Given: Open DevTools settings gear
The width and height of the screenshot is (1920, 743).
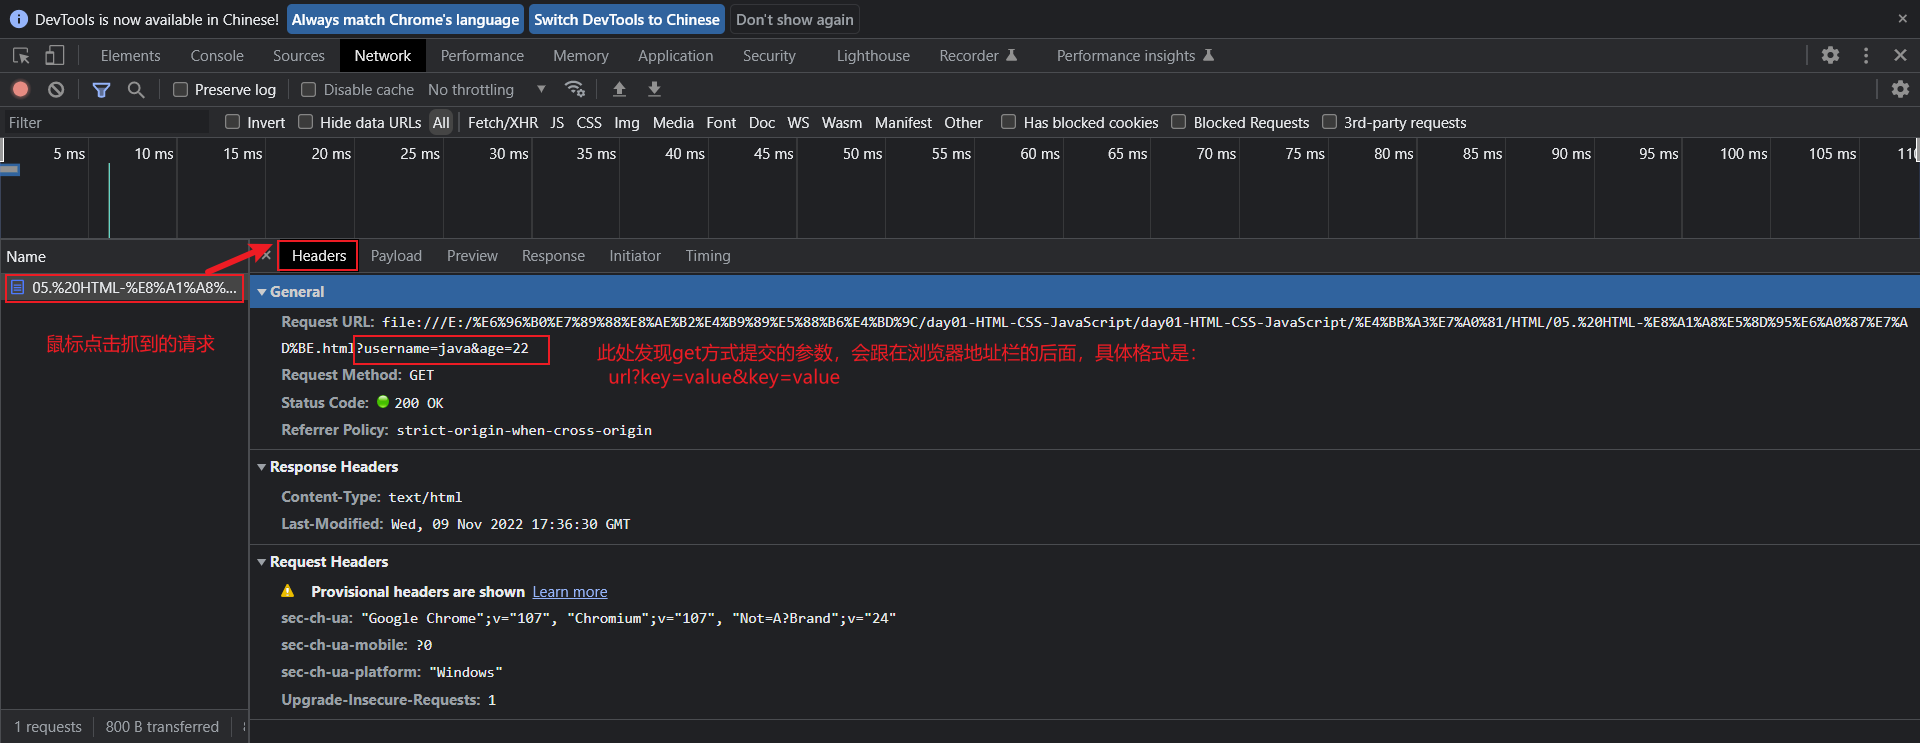Looking at the screenshot, I should 1830,56.
